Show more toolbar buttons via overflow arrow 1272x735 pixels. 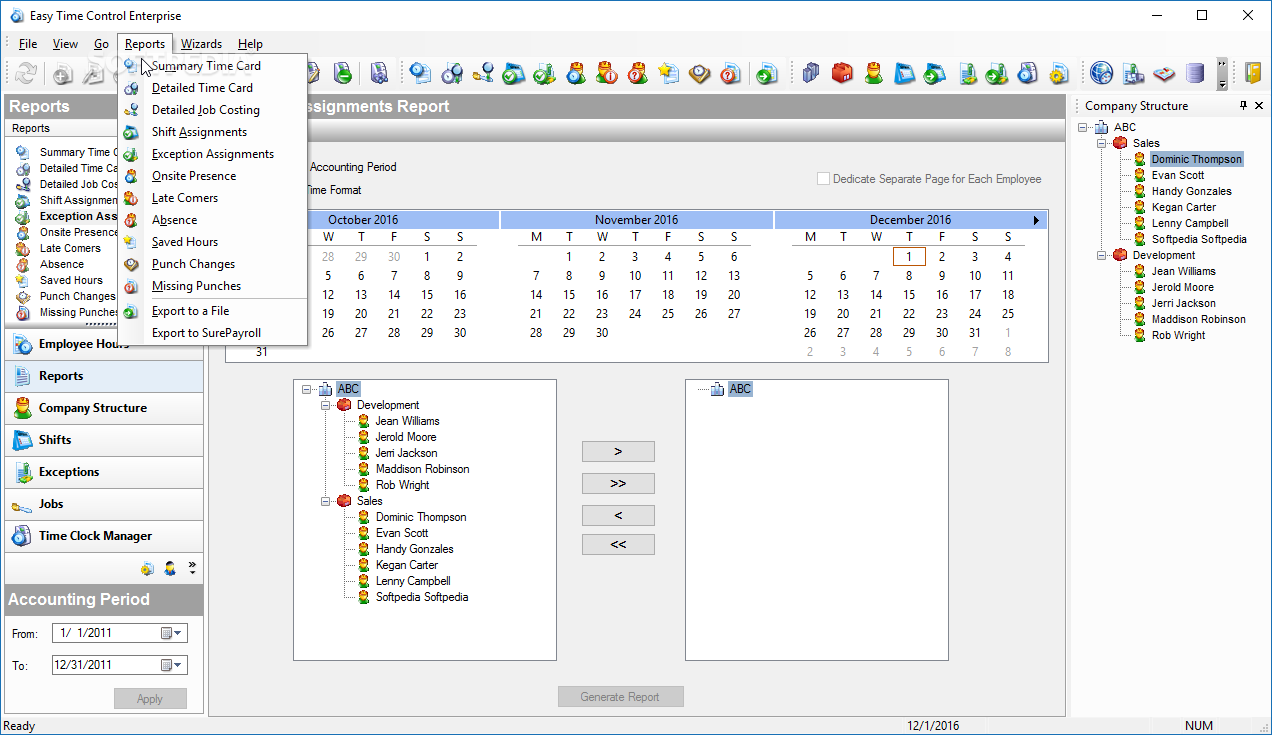tap(1221, 73)
